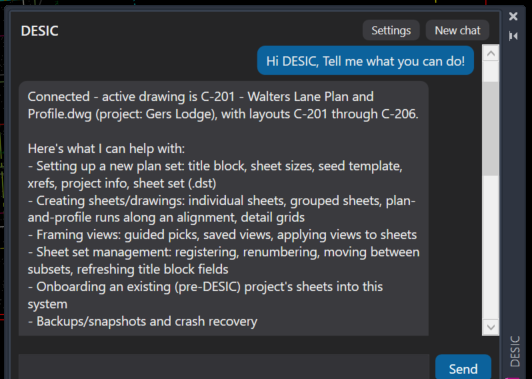Click the 'Framing views: guided picks' line

coord(222,235)
